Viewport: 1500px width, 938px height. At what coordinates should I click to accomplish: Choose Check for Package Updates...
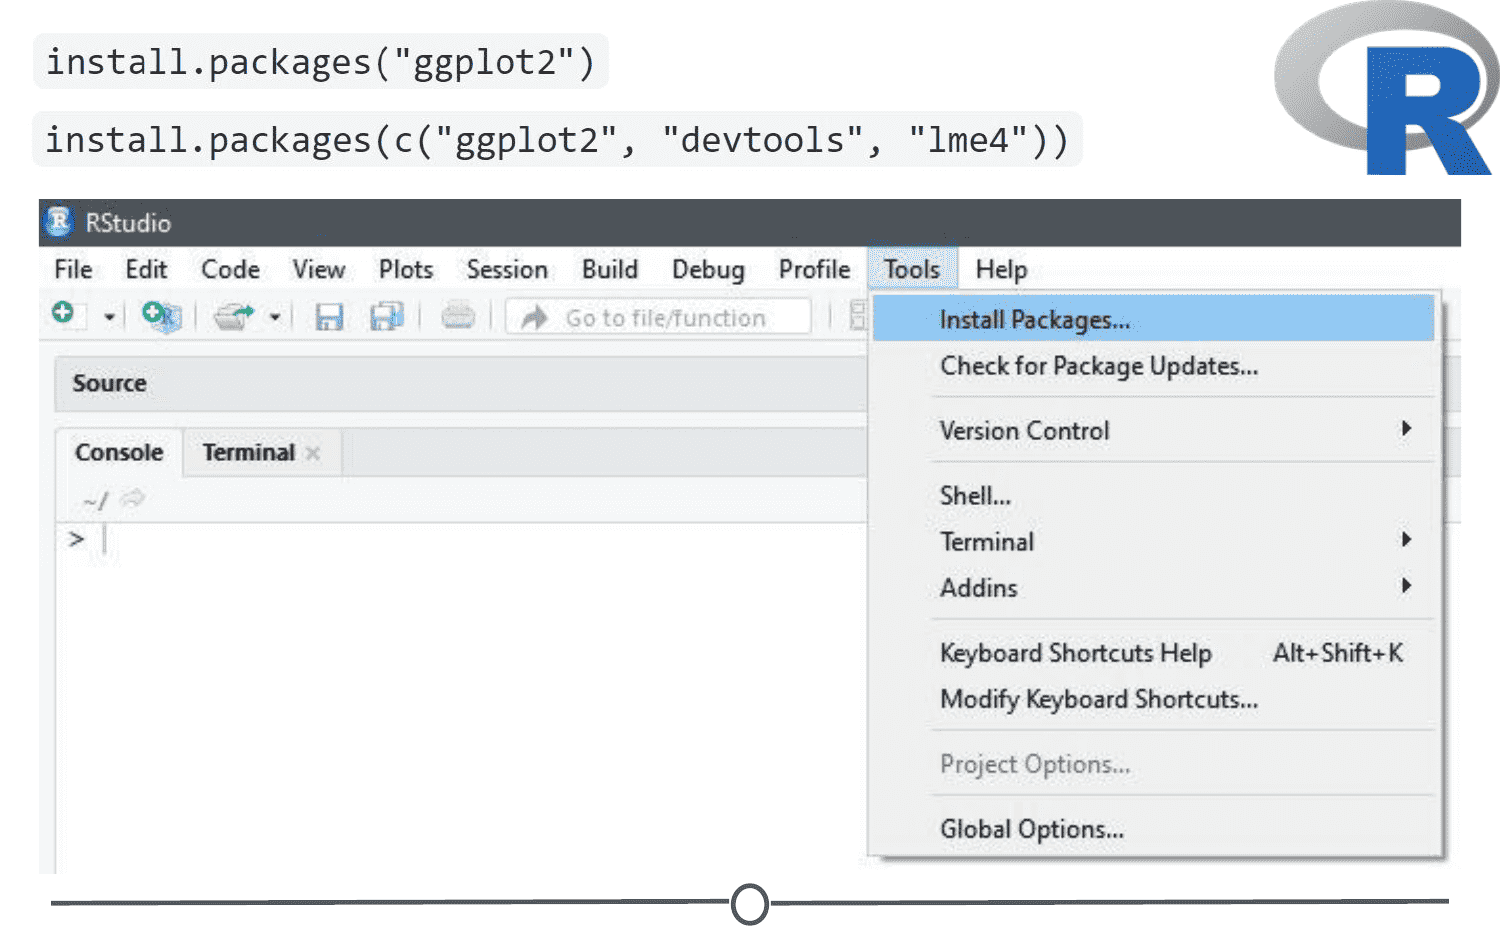(1099, 366)
